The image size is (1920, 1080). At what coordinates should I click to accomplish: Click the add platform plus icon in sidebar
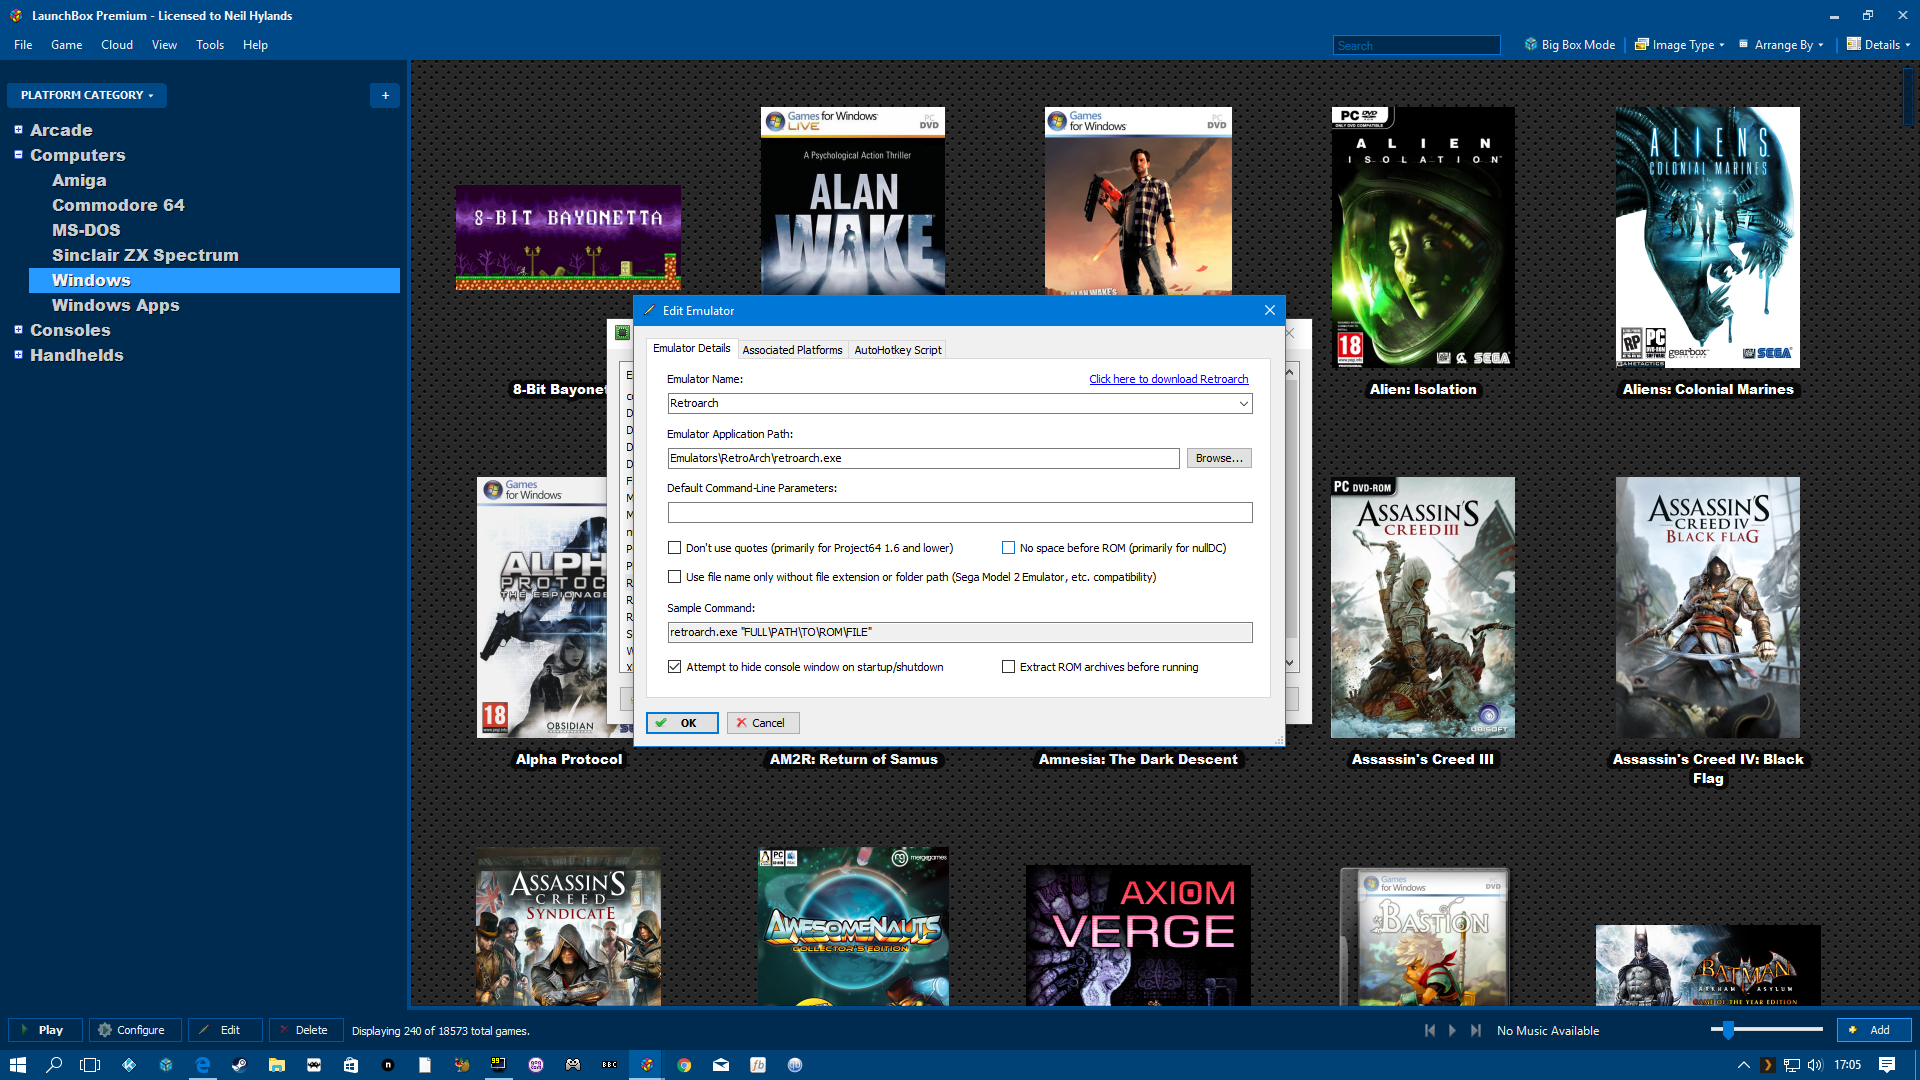click(385, 95)
